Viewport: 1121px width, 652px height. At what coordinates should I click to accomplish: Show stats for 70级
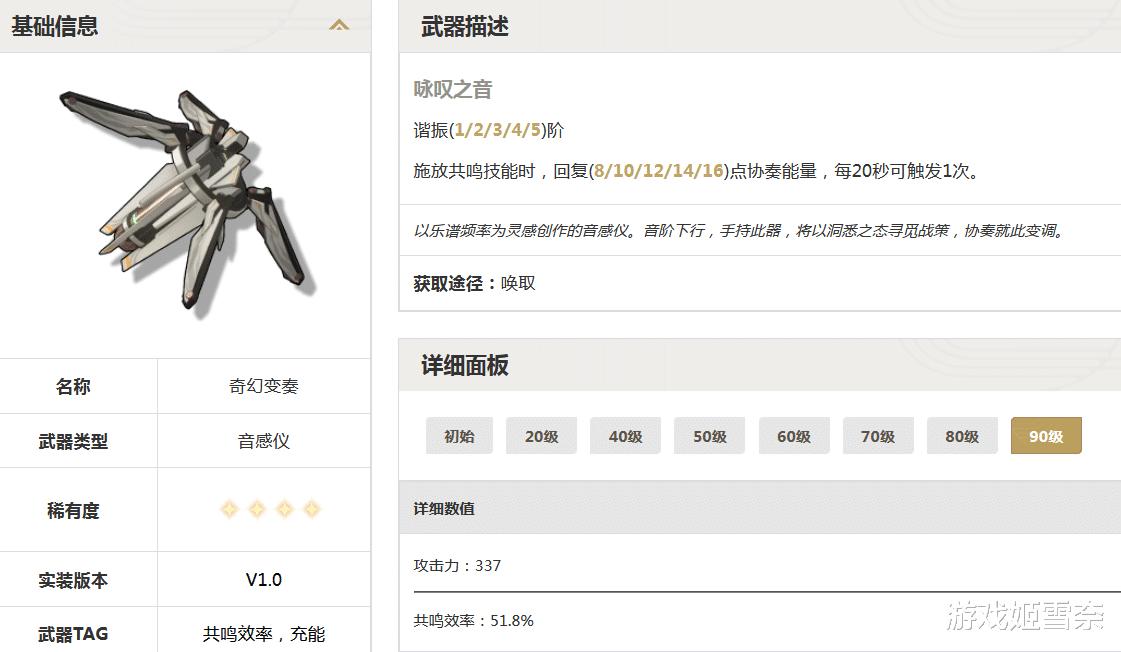tap(878, 436)
